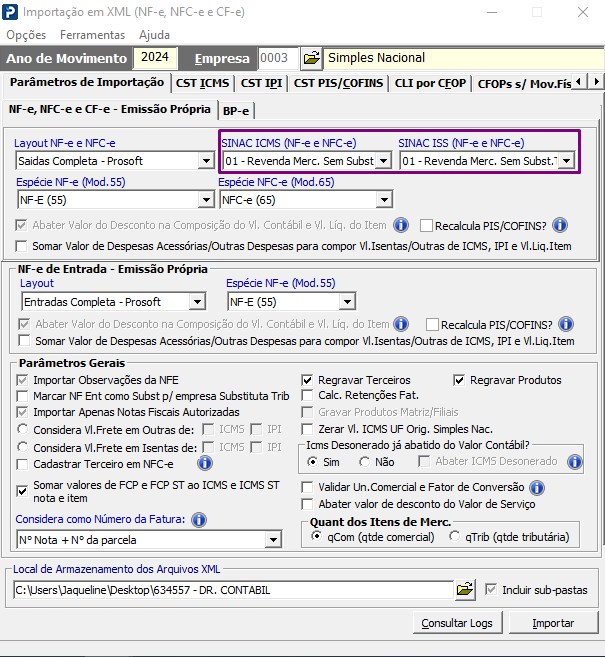Switch to the CST PIS/COFINS tab

coord(339,83)
